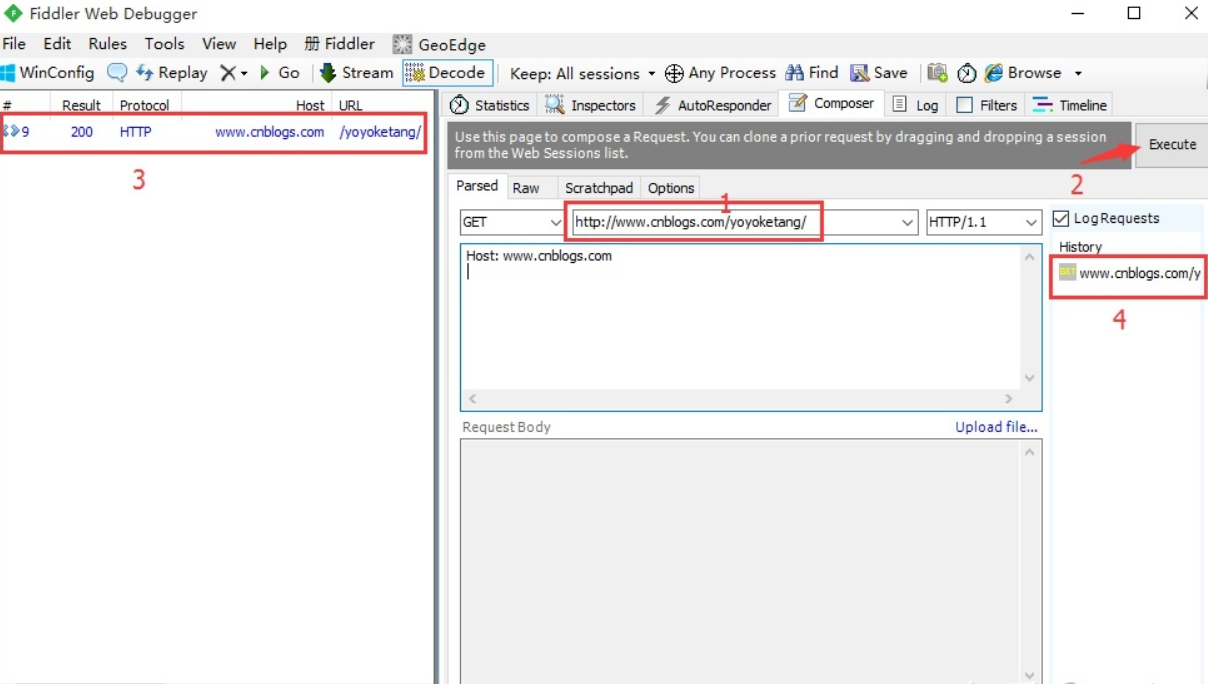The width and height of the screenshot is (1208, 684).
Task: Expand the Browse dropdown arrow
Action: click(x=1078, y=74)
